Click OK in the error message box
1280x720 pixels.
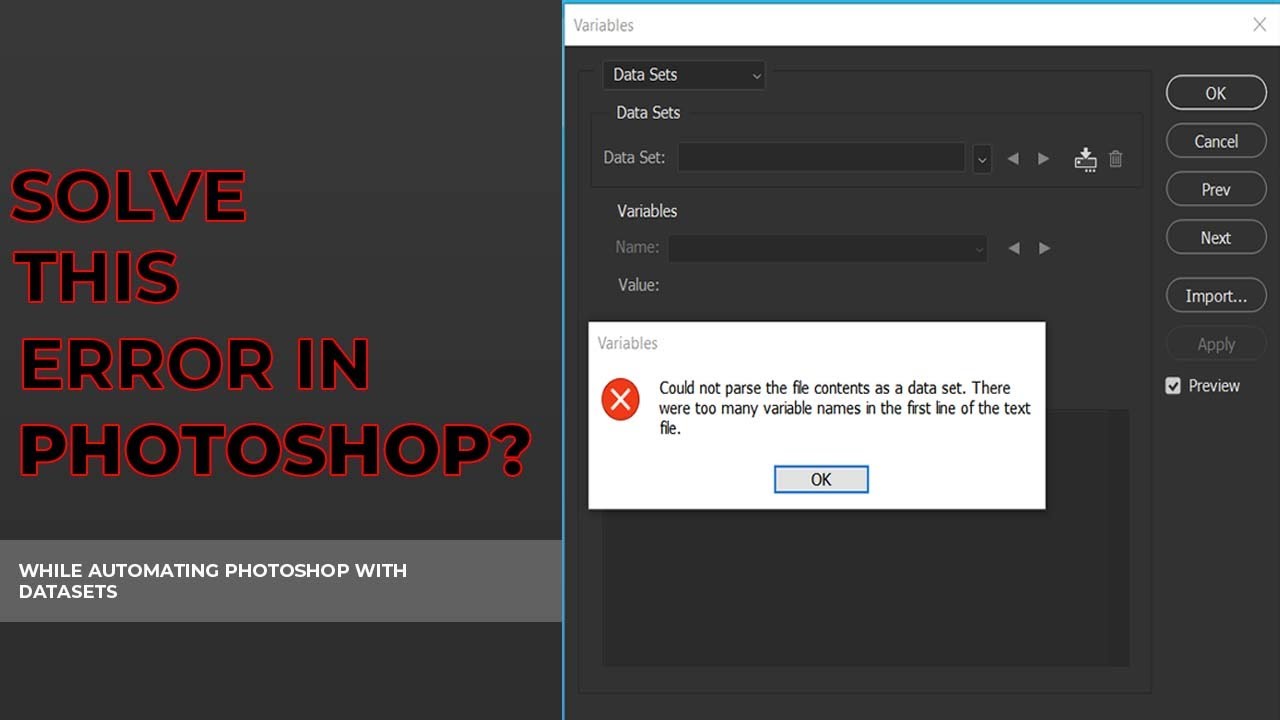pyautogui.click(x=821, y=479)
